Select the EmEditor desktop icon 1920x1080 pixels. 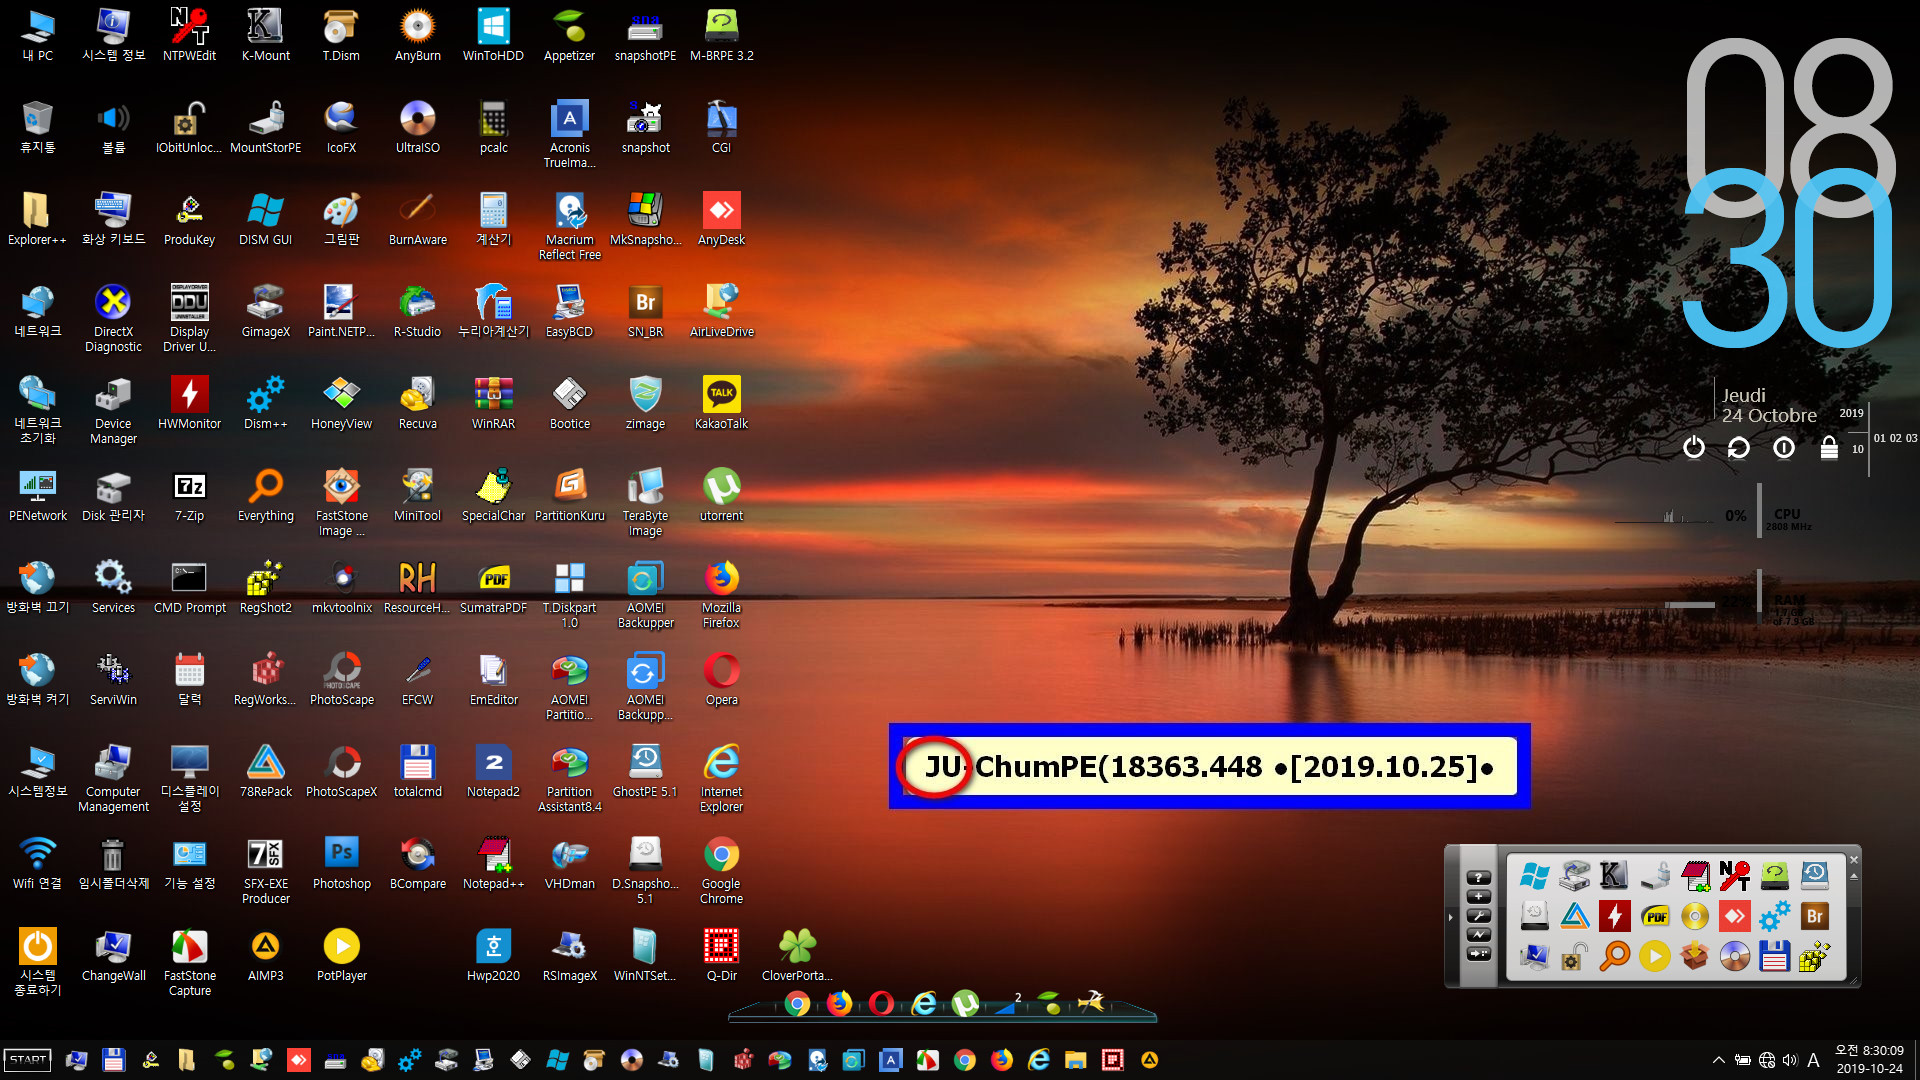coord(493,679)
